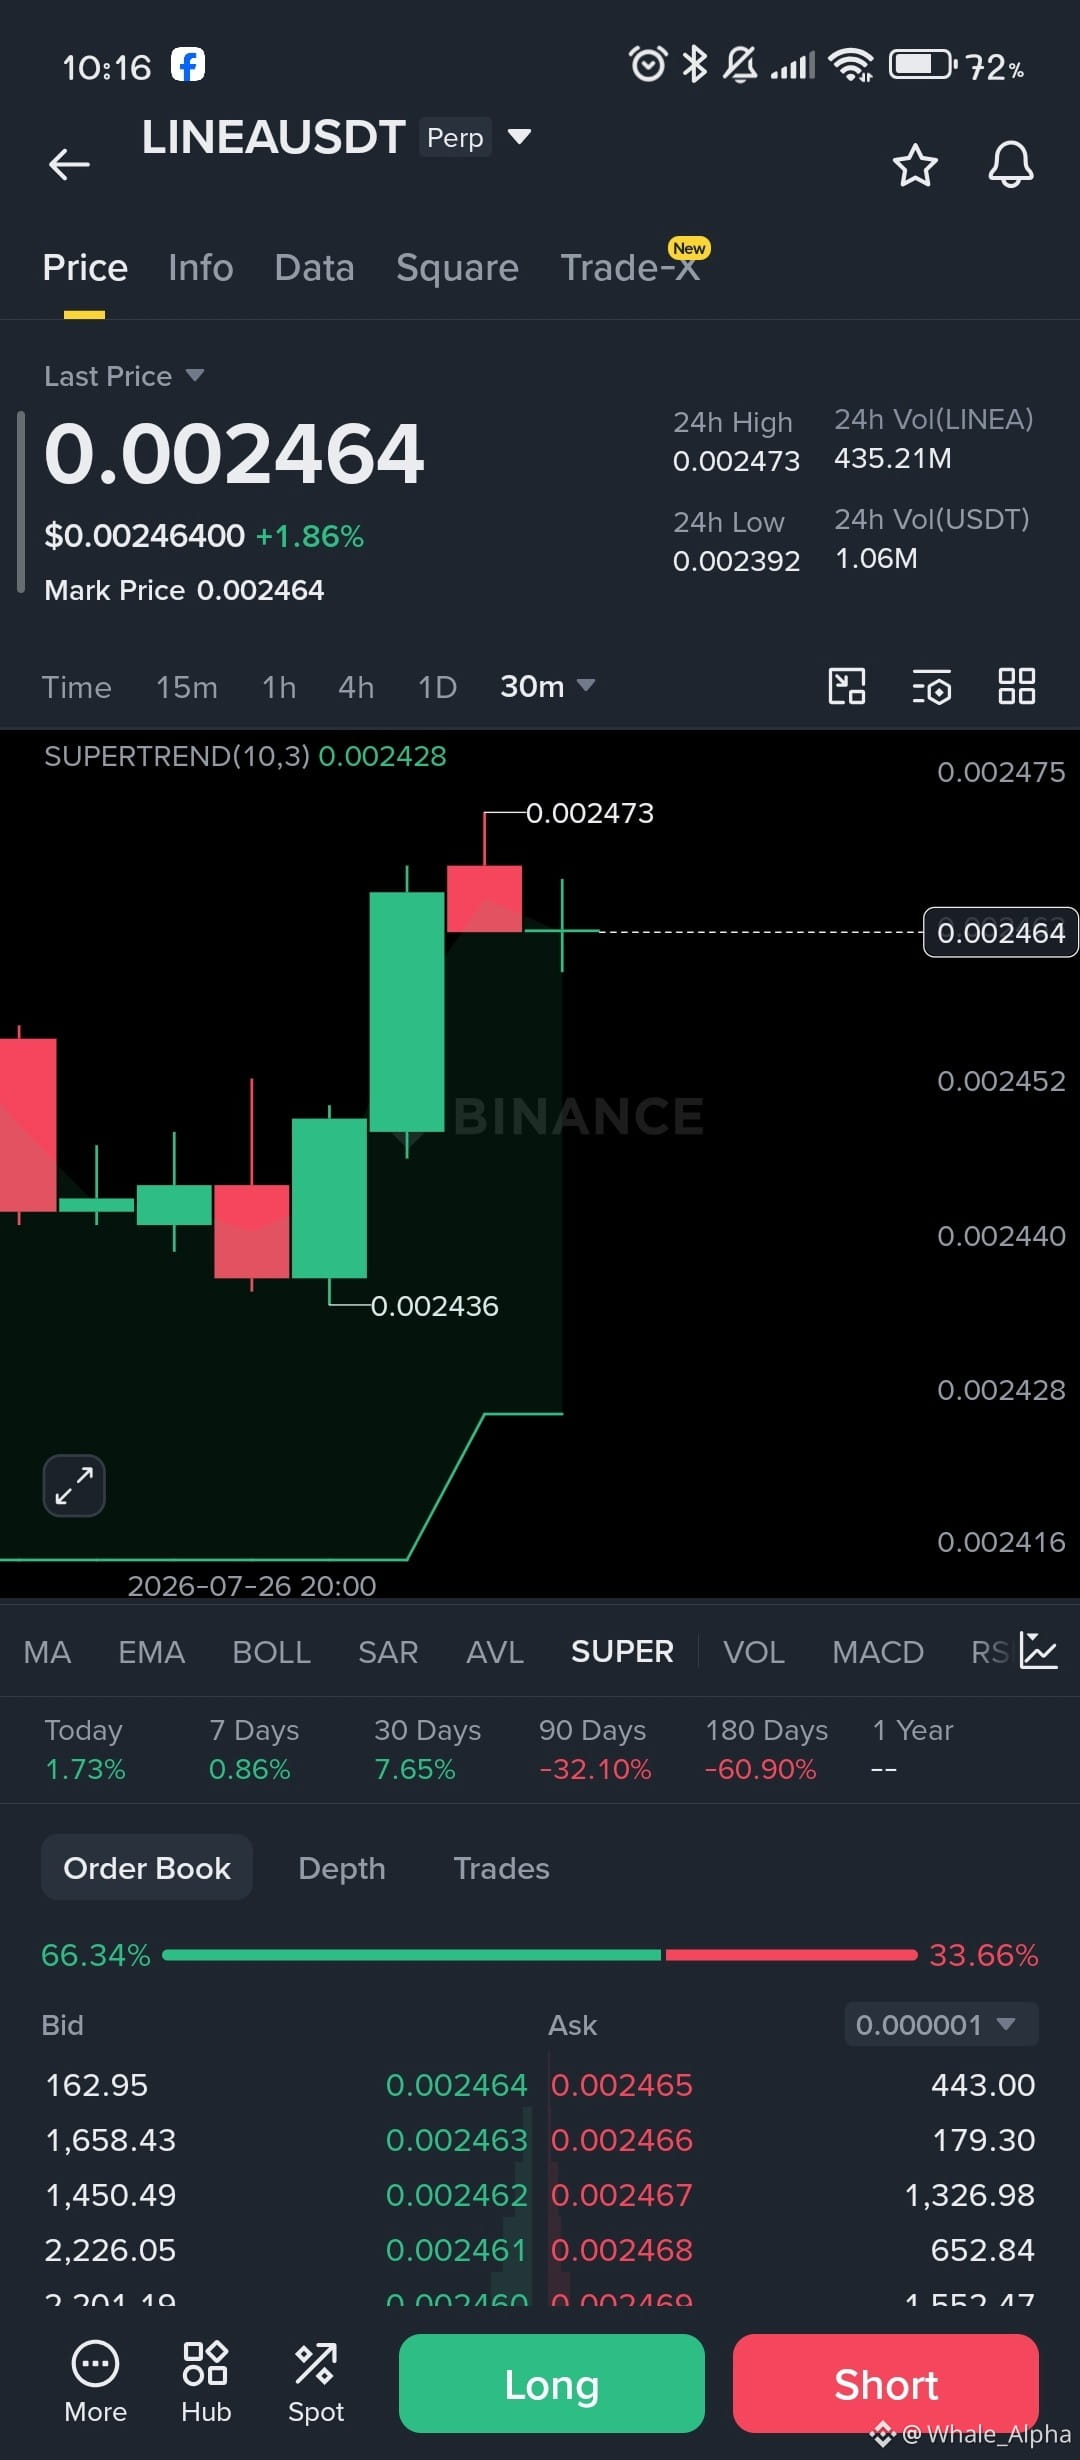The height and width of the screenshot is (2460, 1080).
Task: Enable the MA indicator
Action: point(47,1652)
